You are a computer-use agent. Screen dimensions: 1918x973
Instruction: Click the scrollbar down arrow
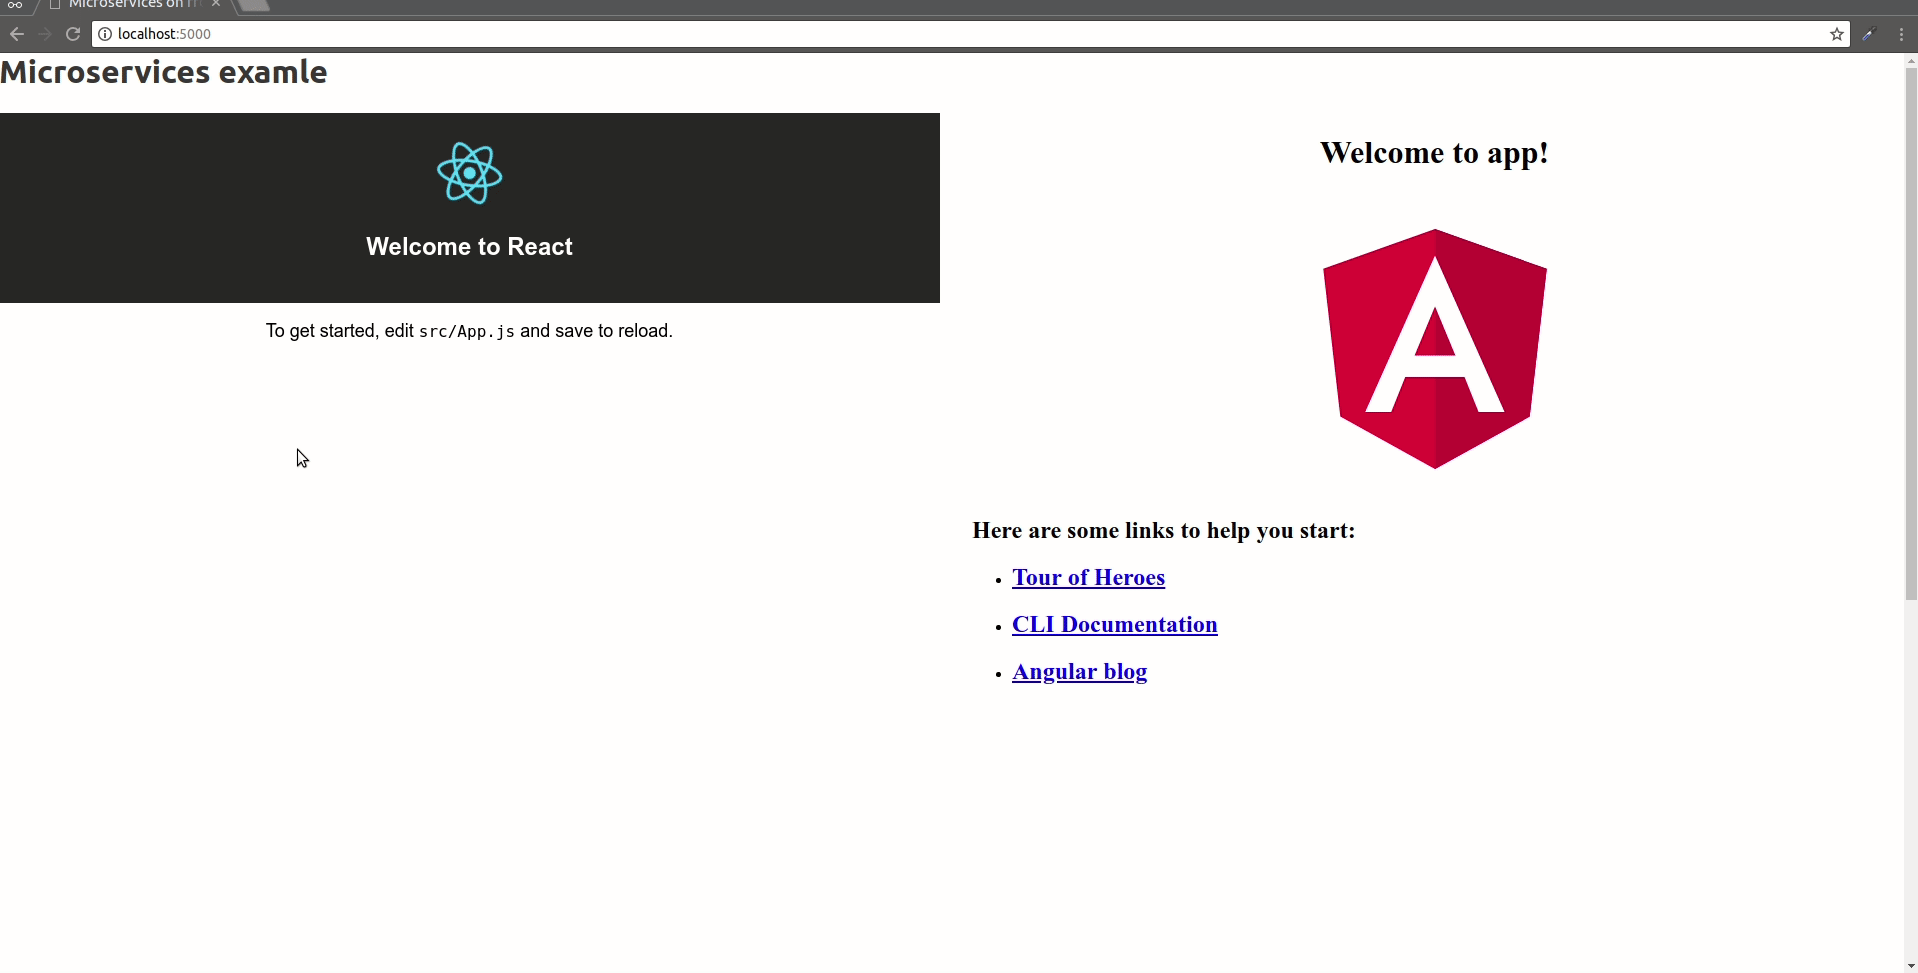pyautogui.click(x=1911, y=966)
